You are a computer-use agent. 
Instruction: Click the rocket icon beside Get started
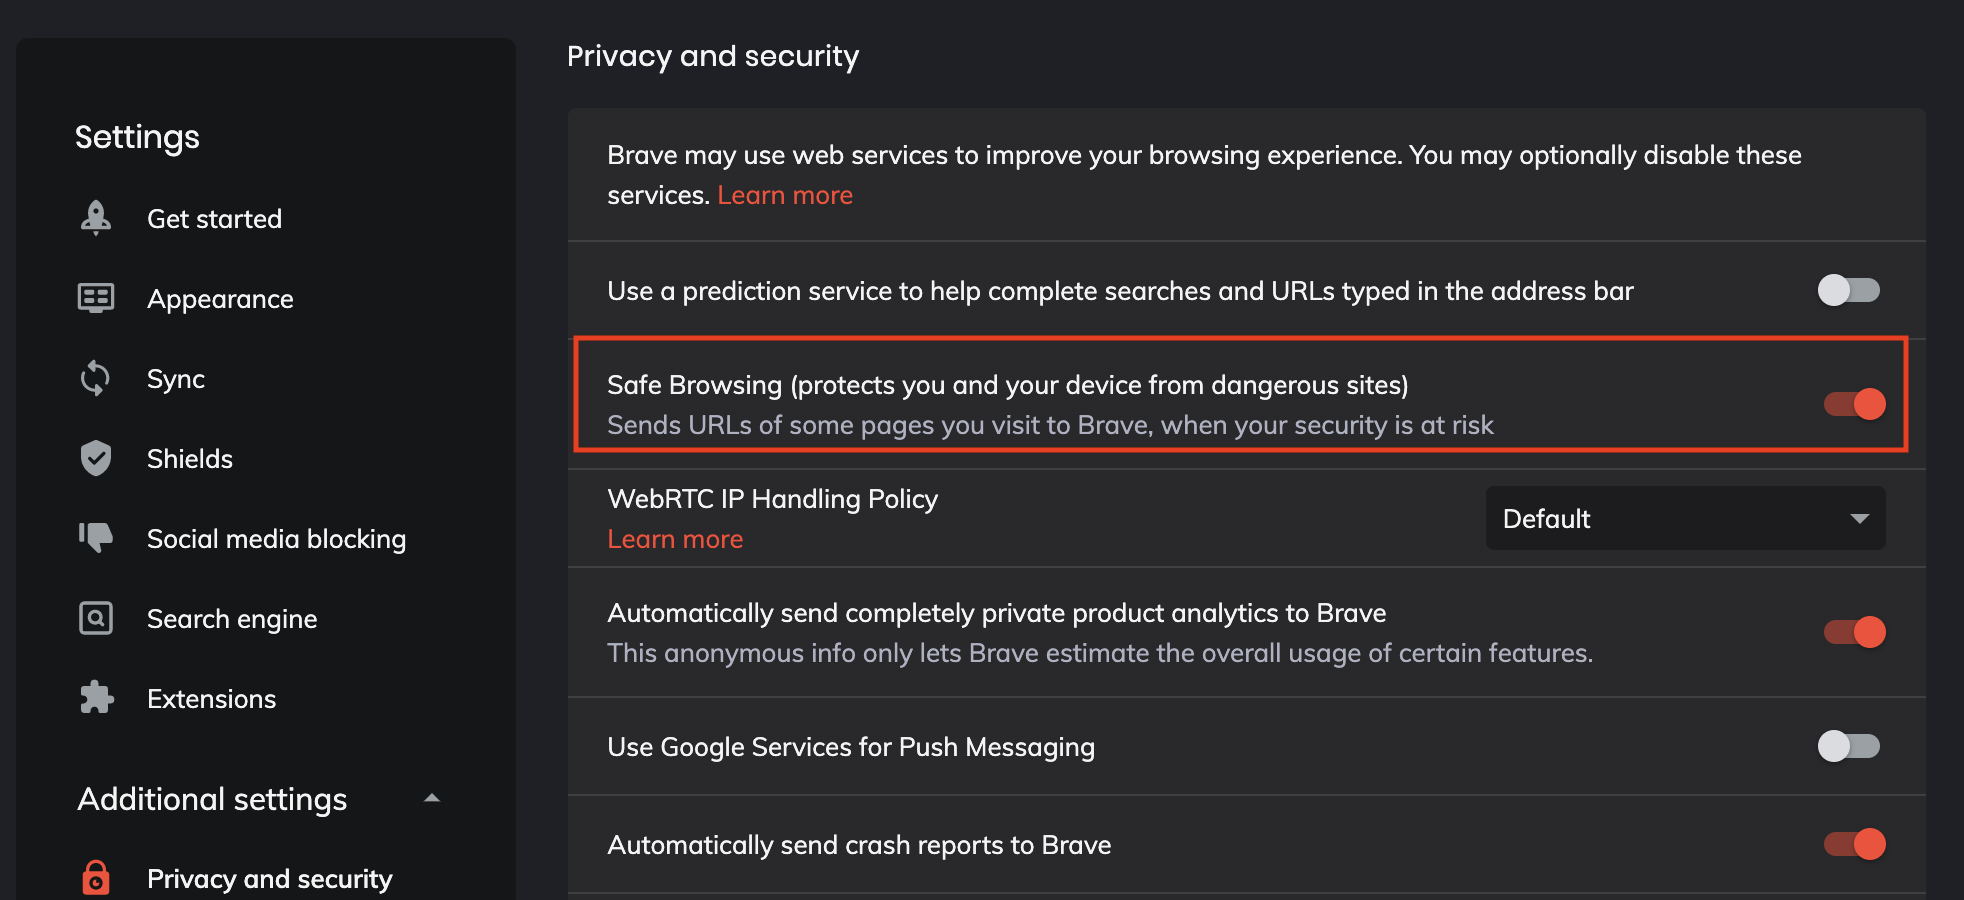pos(96,218)
